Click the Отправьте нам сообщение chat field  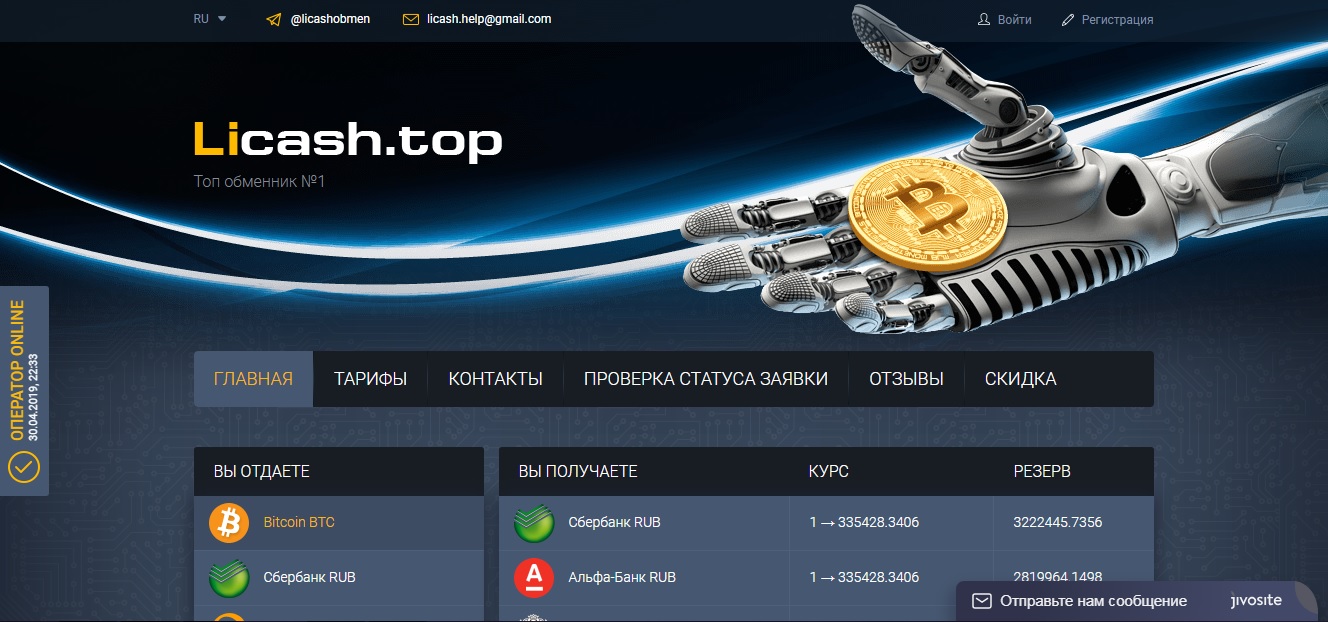click(x=1093, y=601)
